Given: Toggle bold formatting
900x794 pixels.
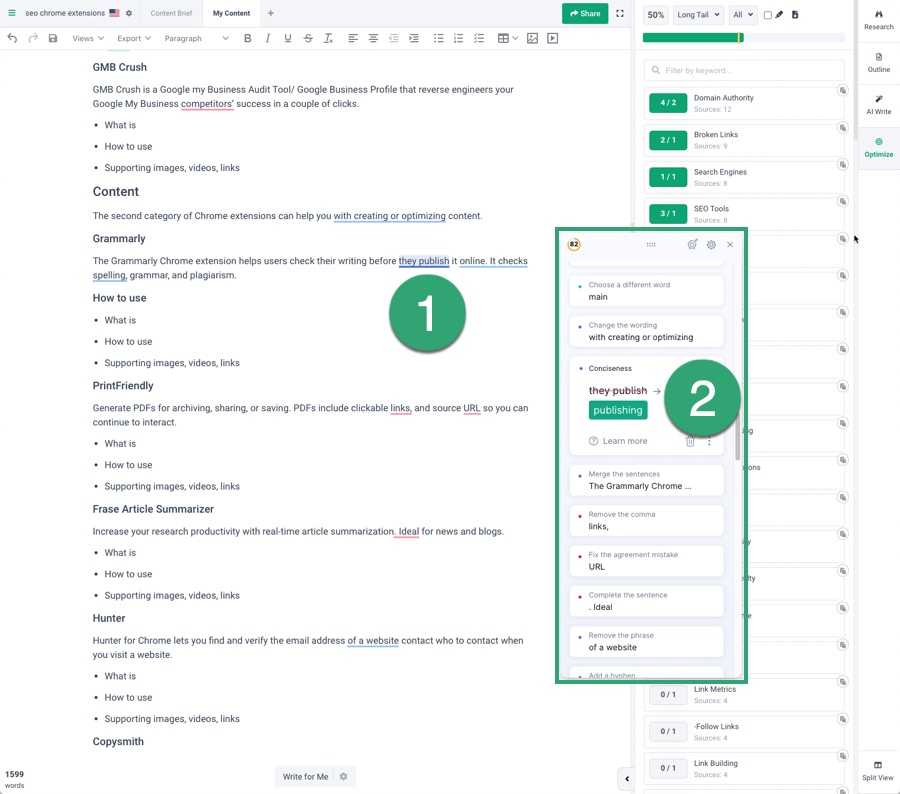Looking at the screenshot, I should pyautogui.click(x=247, y=38).
